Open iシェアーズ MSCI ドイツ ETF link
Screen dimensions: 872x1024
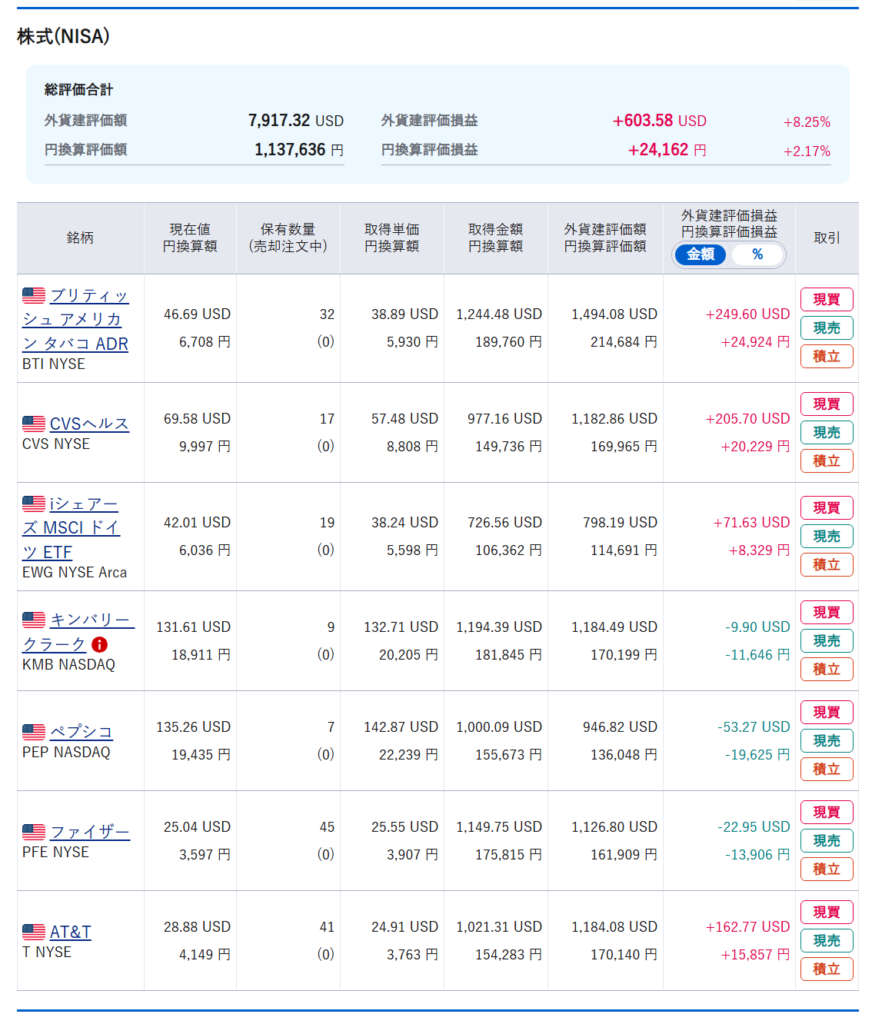[71, 528]
